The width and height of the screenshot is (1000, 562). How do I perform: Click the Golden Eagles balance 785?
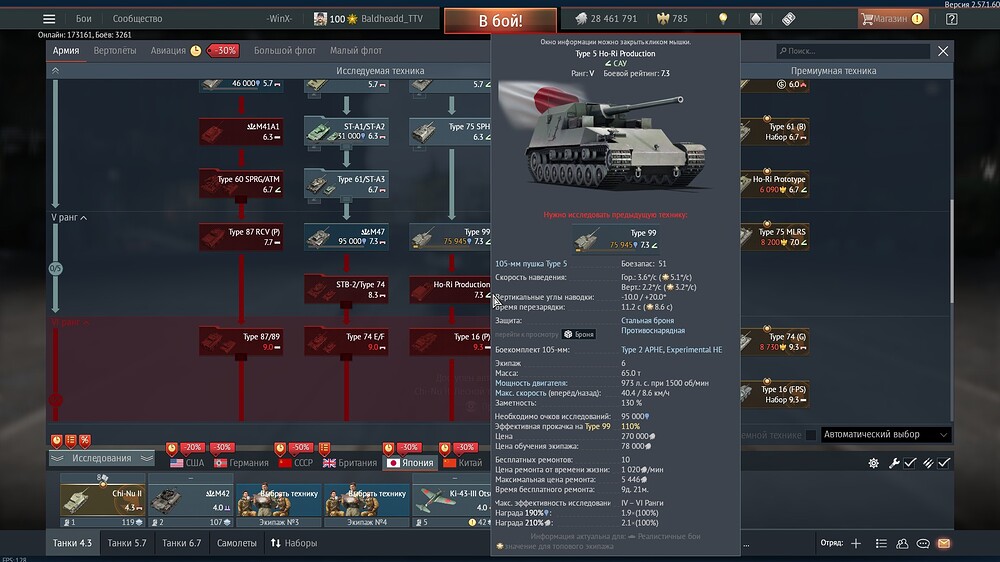[673, 18]
